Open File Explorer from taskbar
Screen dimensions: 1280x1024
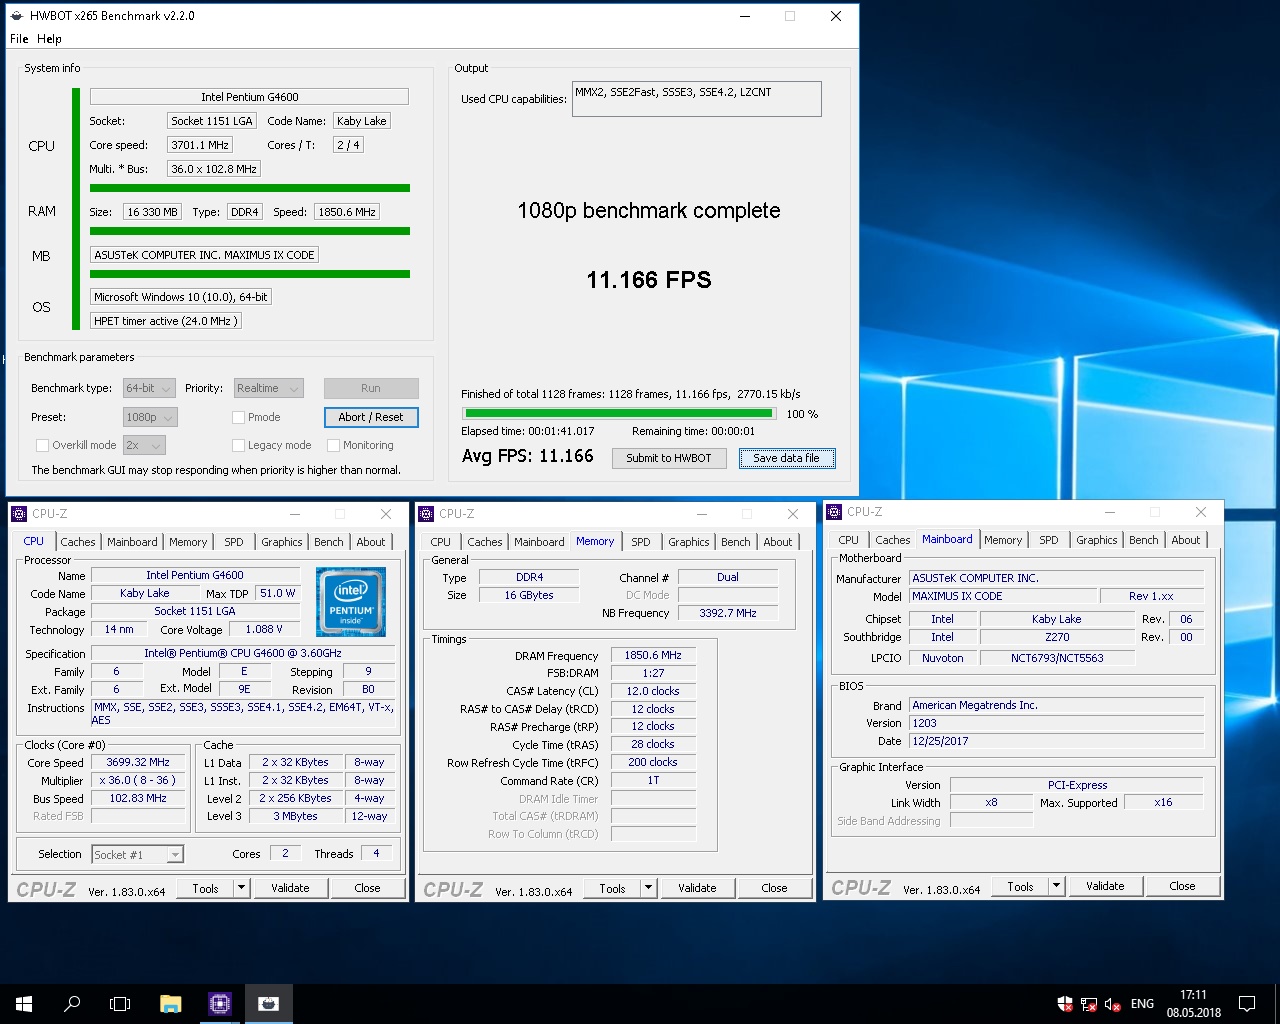point(171,1003)
